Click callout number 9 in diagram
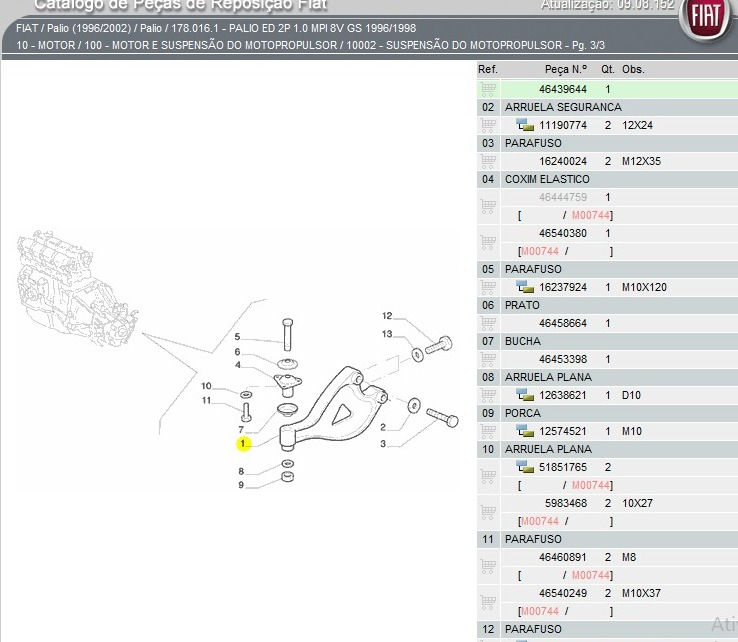This screenshot has height=642, width=738. (241, 485)
